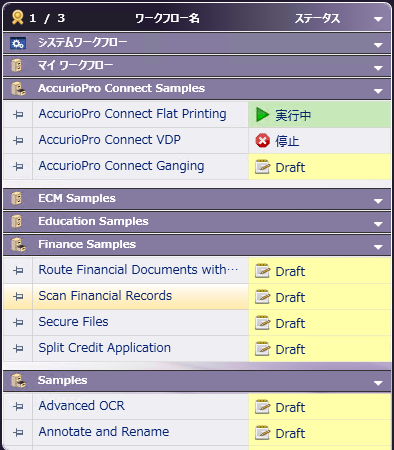Click the green running play icon
Screen dimensions: 394x450
tap(262, 115)
